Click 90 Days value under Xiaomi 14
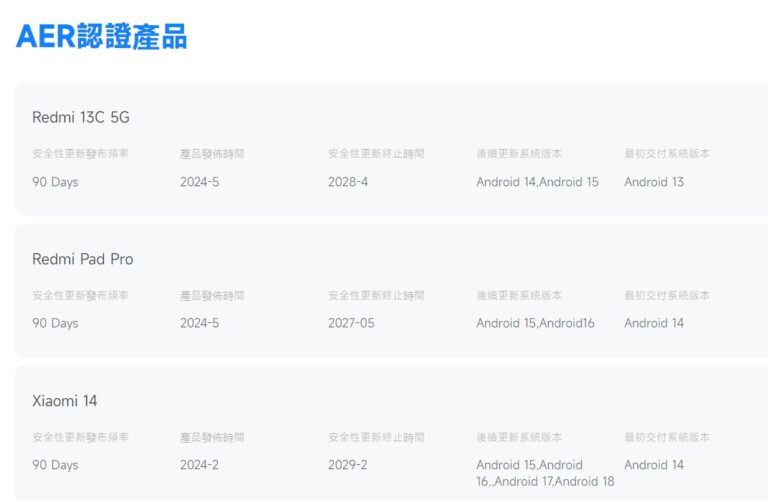Viewport: 768px width, 500px height. point(55,465)
